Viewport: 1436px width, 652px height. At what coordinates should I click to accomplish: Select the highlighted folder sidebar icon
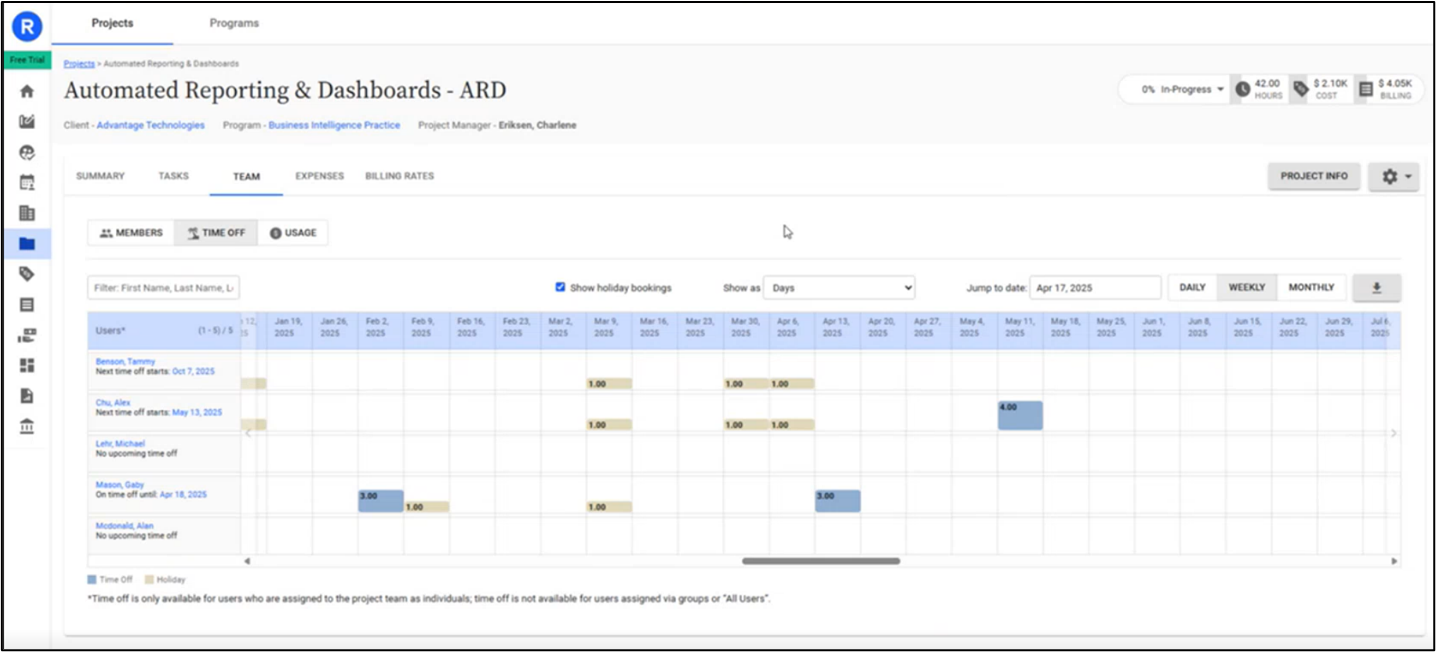pos(27,243)
